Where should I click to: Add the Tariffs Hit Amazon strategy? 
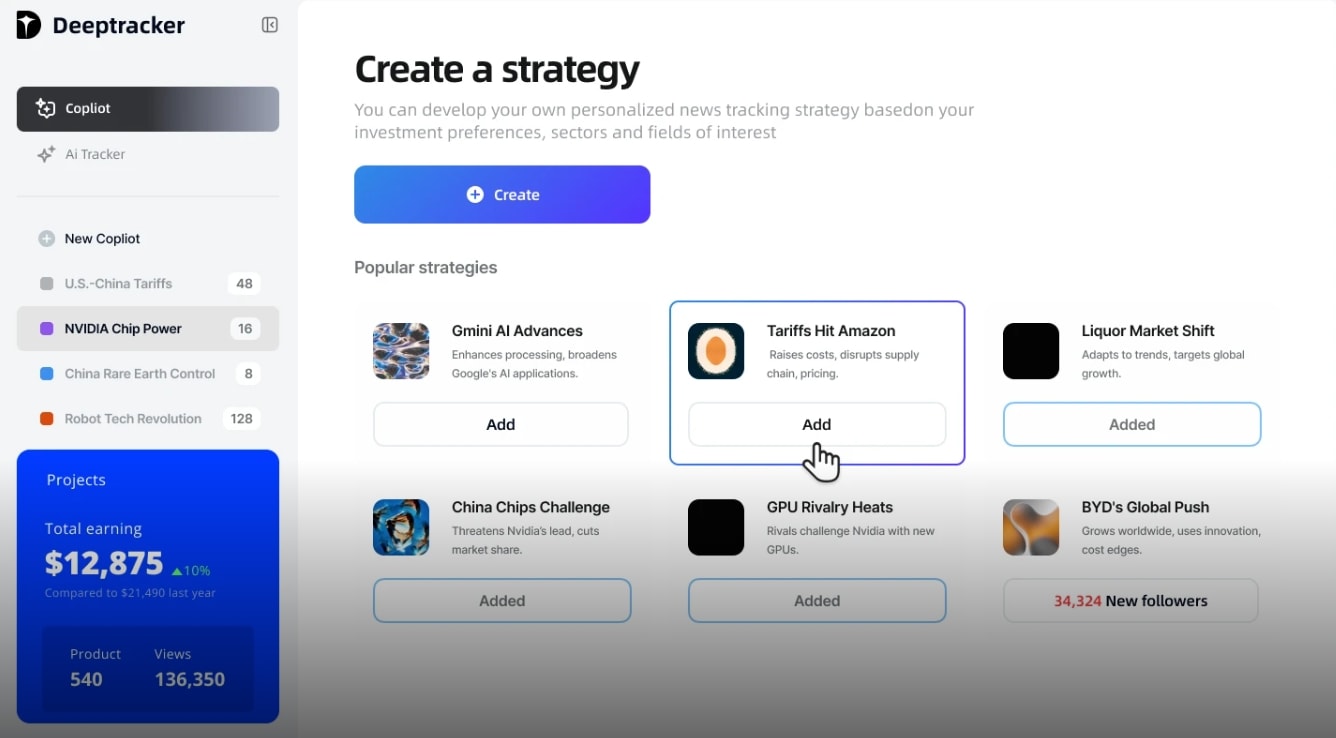coord(817,424)
